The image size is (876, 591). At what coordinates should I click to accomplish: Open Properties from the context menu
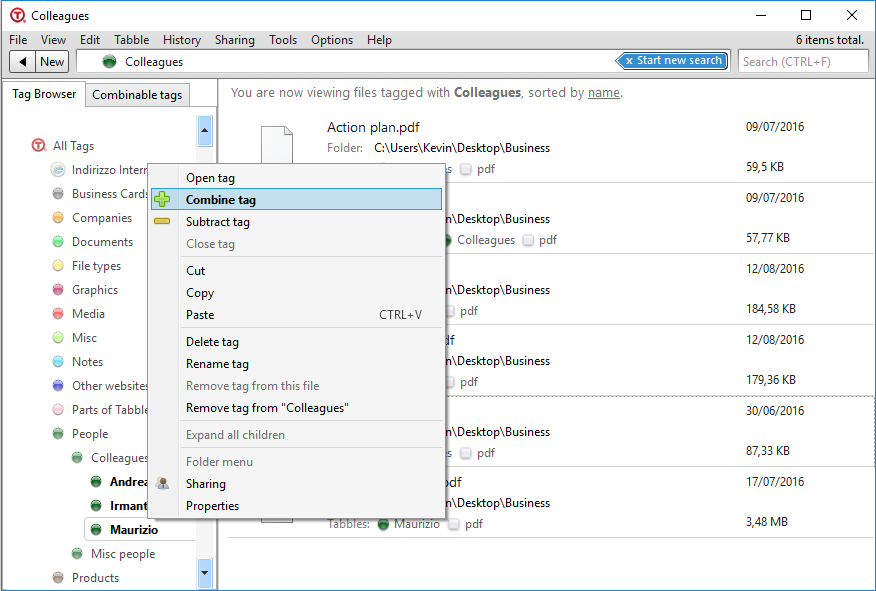(296, 506)
